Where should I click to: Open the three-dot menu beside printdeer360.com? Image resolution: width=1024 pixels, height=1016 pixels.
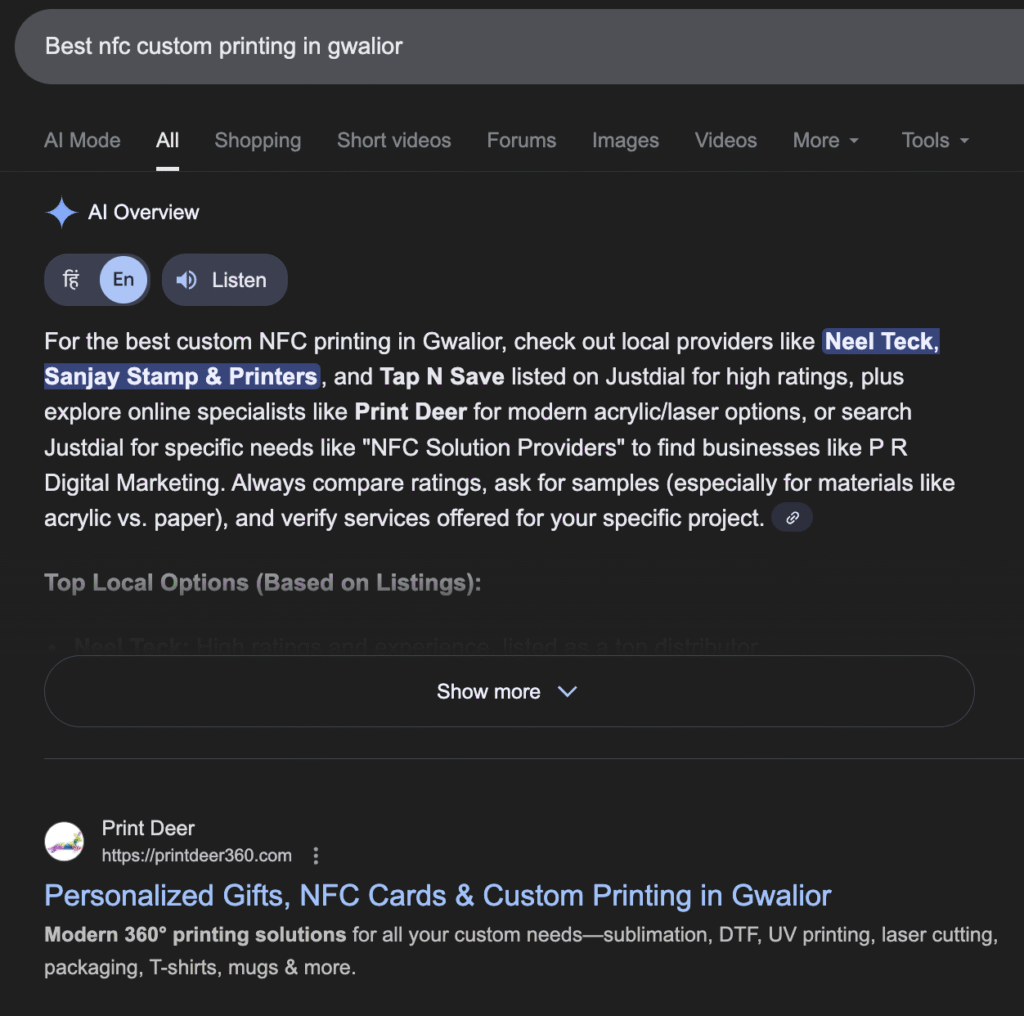(x=316, y=856)
